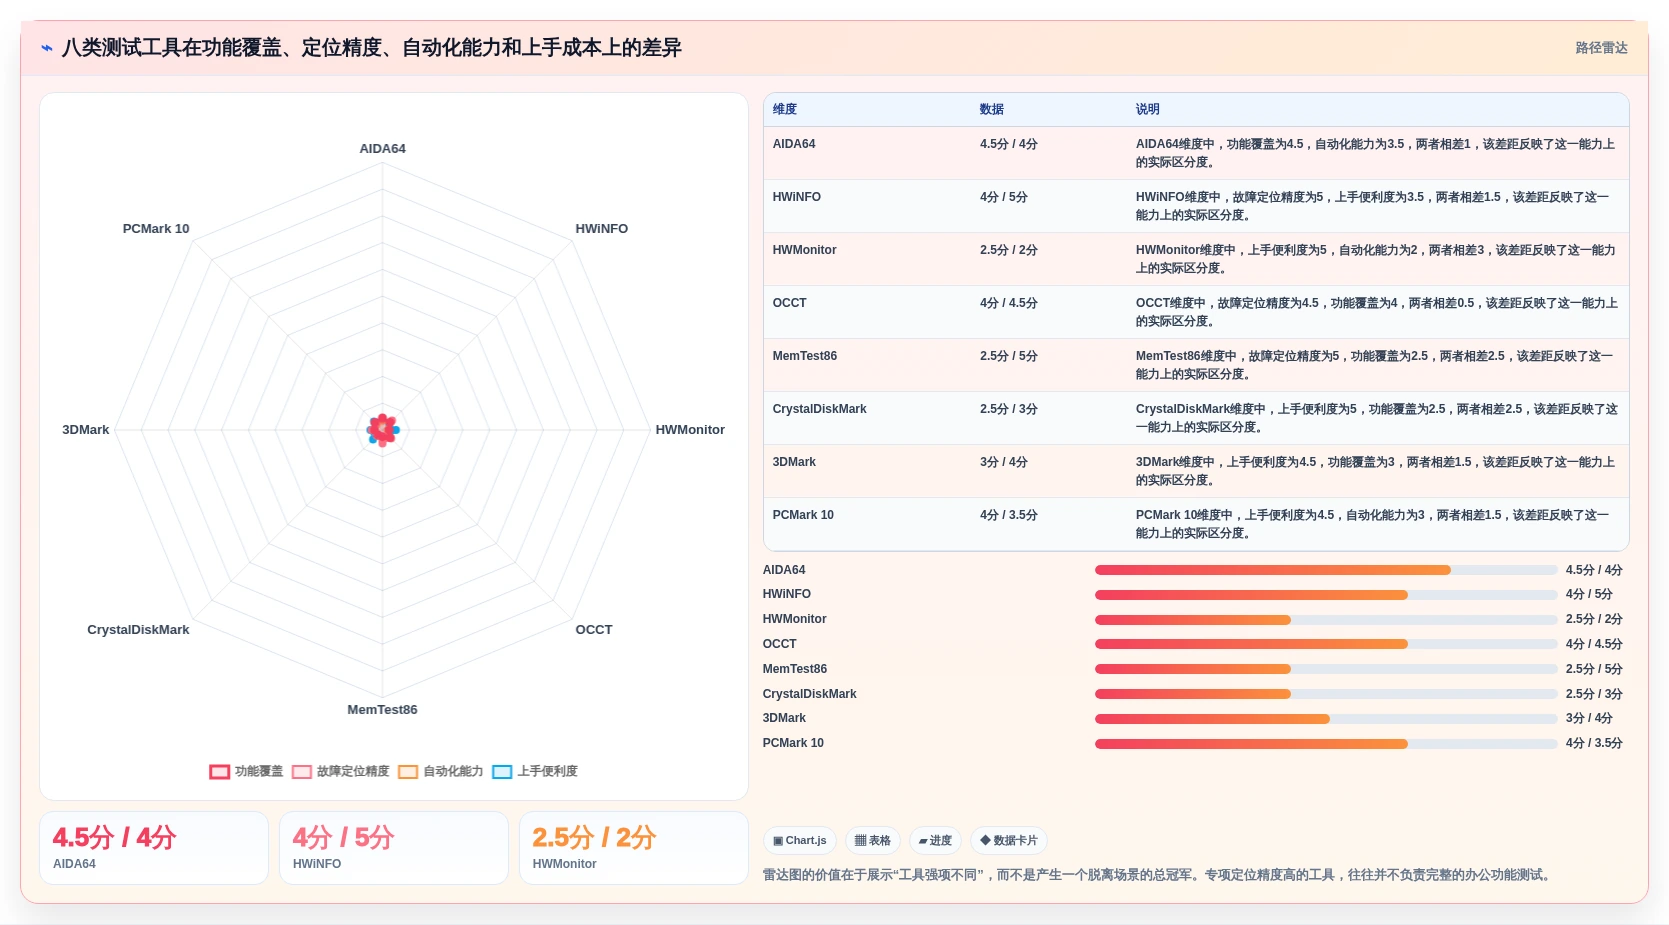1669x925 pixels.
Task: Click the 3DMark维度中 description text
Action: coord(1375,471)
